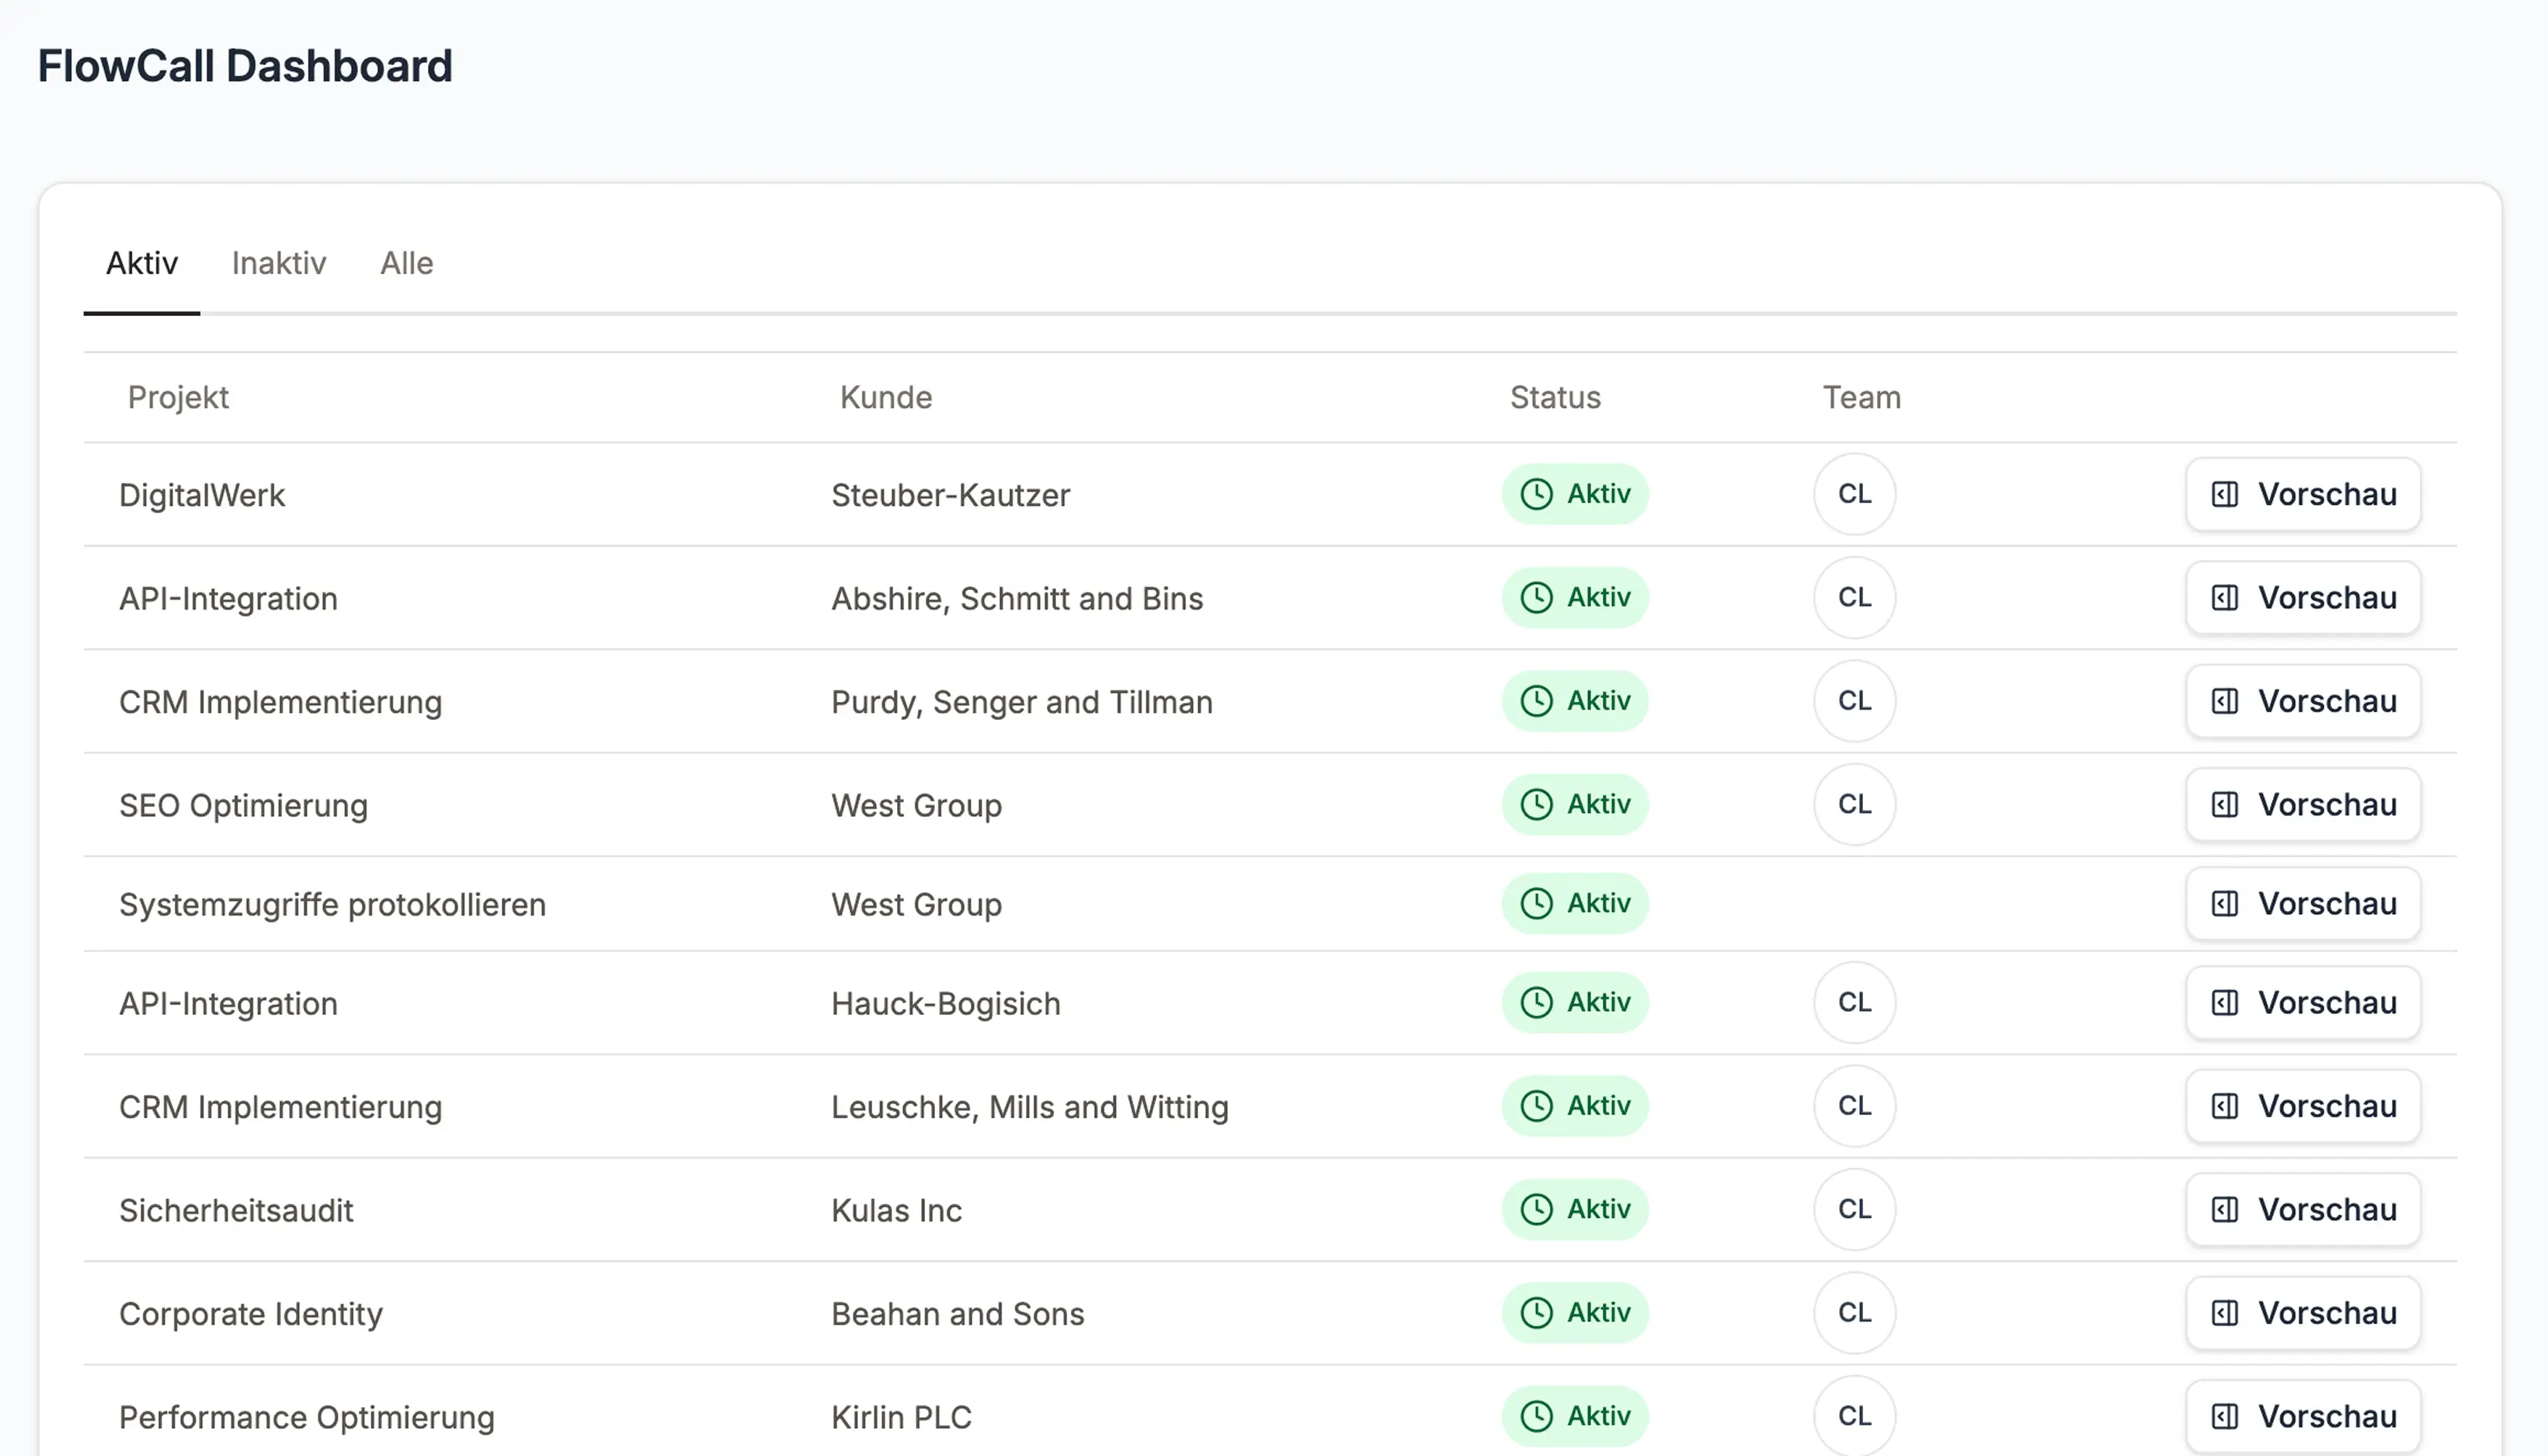Click CL avatar for Purdy, Senger and Tillman
The height and width of the screenshot is (1456, 2548).
(x=1854, y=701)
